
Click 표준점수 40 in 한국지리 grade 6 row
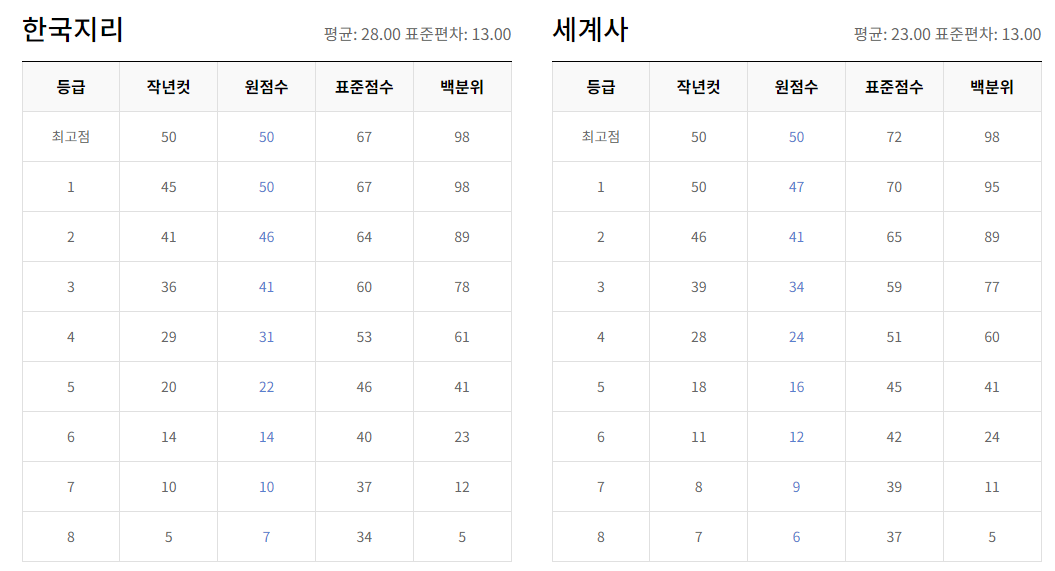click(364, 437)
